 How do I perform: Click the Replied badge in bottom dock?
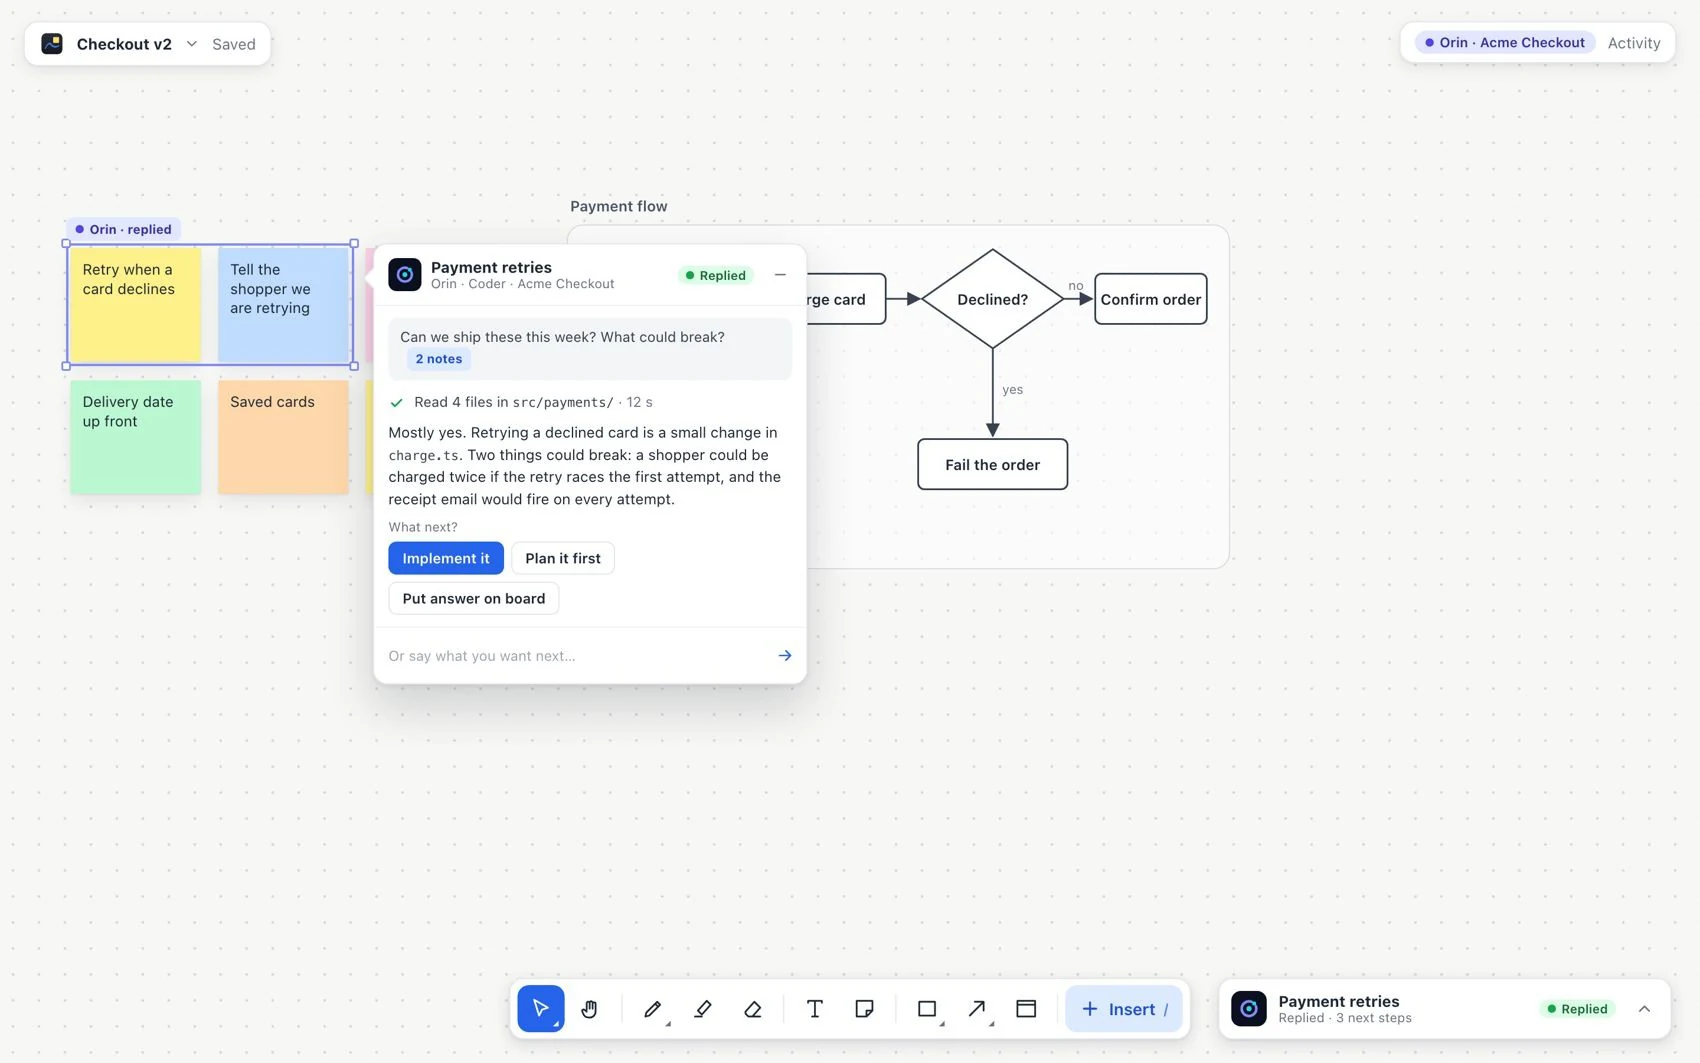point(1578,1009)
